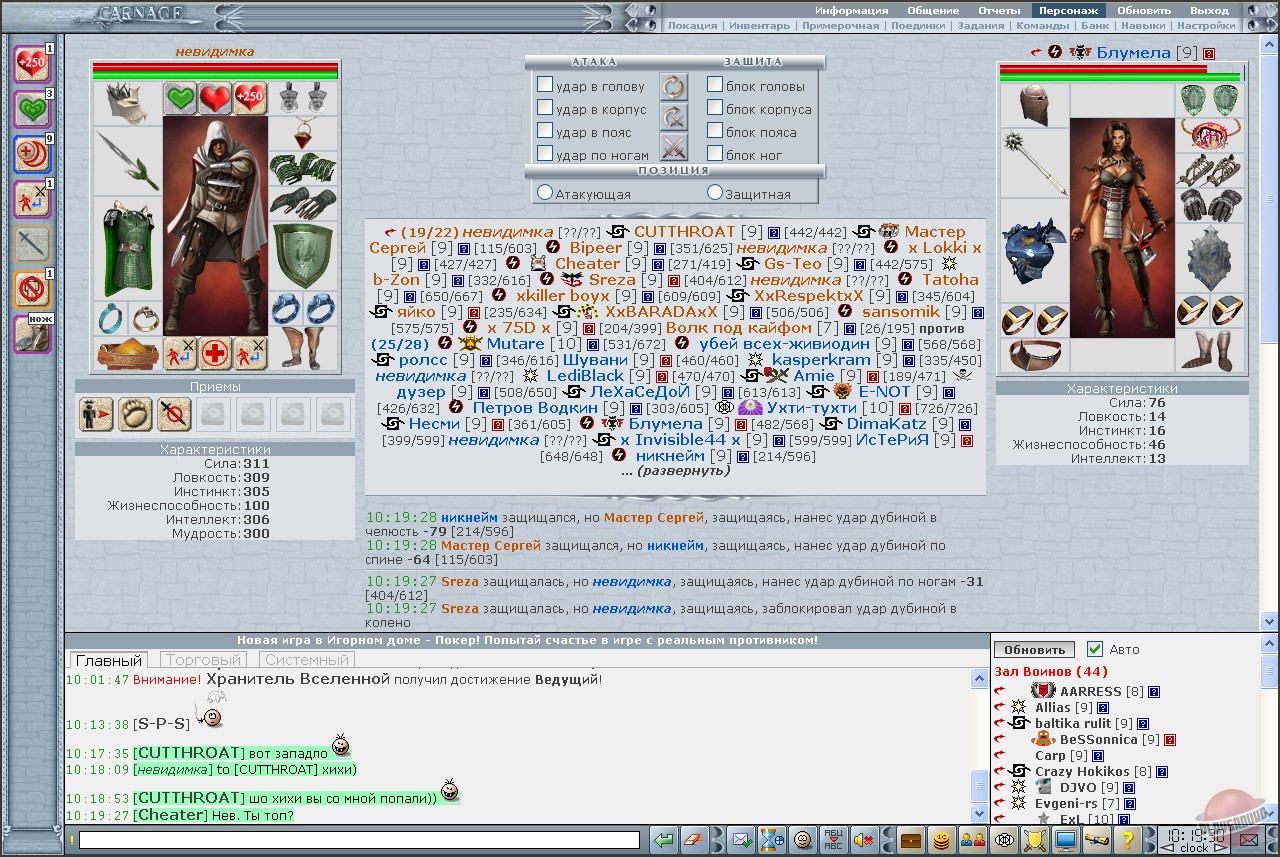Open the 'Инвентарь' menu item
Image resolution: width=1280 pixels, height=857 pixels.
(729, 26)
